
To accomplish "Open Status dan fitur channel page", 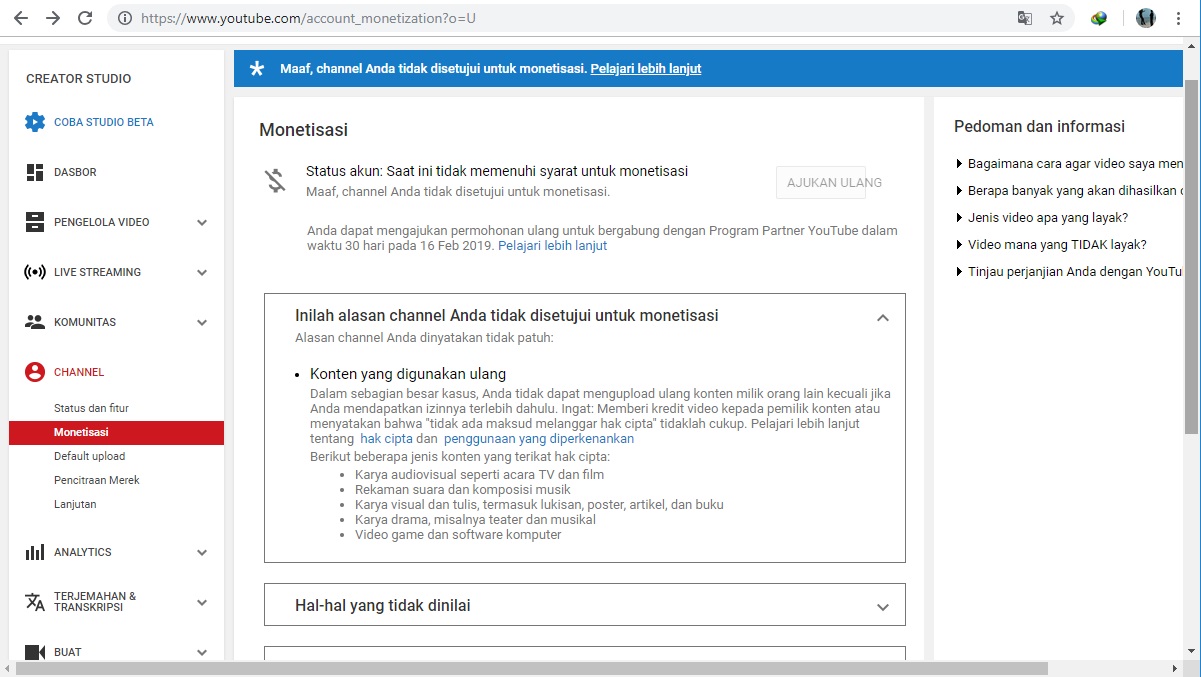I will [x=91, y=408].
